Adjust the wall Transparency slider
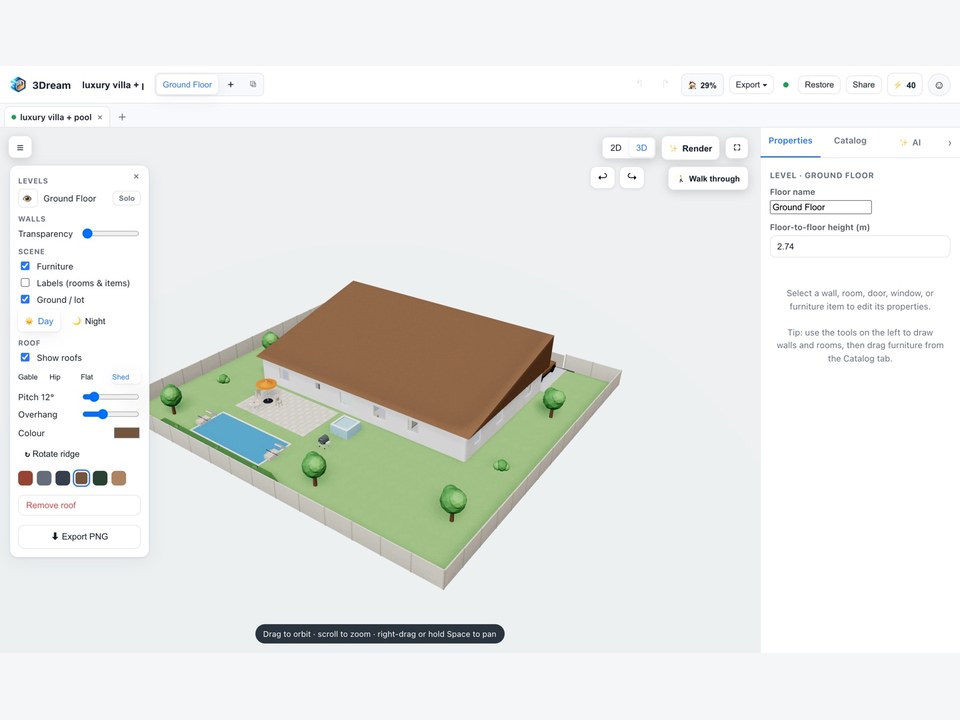Image resolution: width=960 pixels, height=720 pixels. click(x=111, y=233)
